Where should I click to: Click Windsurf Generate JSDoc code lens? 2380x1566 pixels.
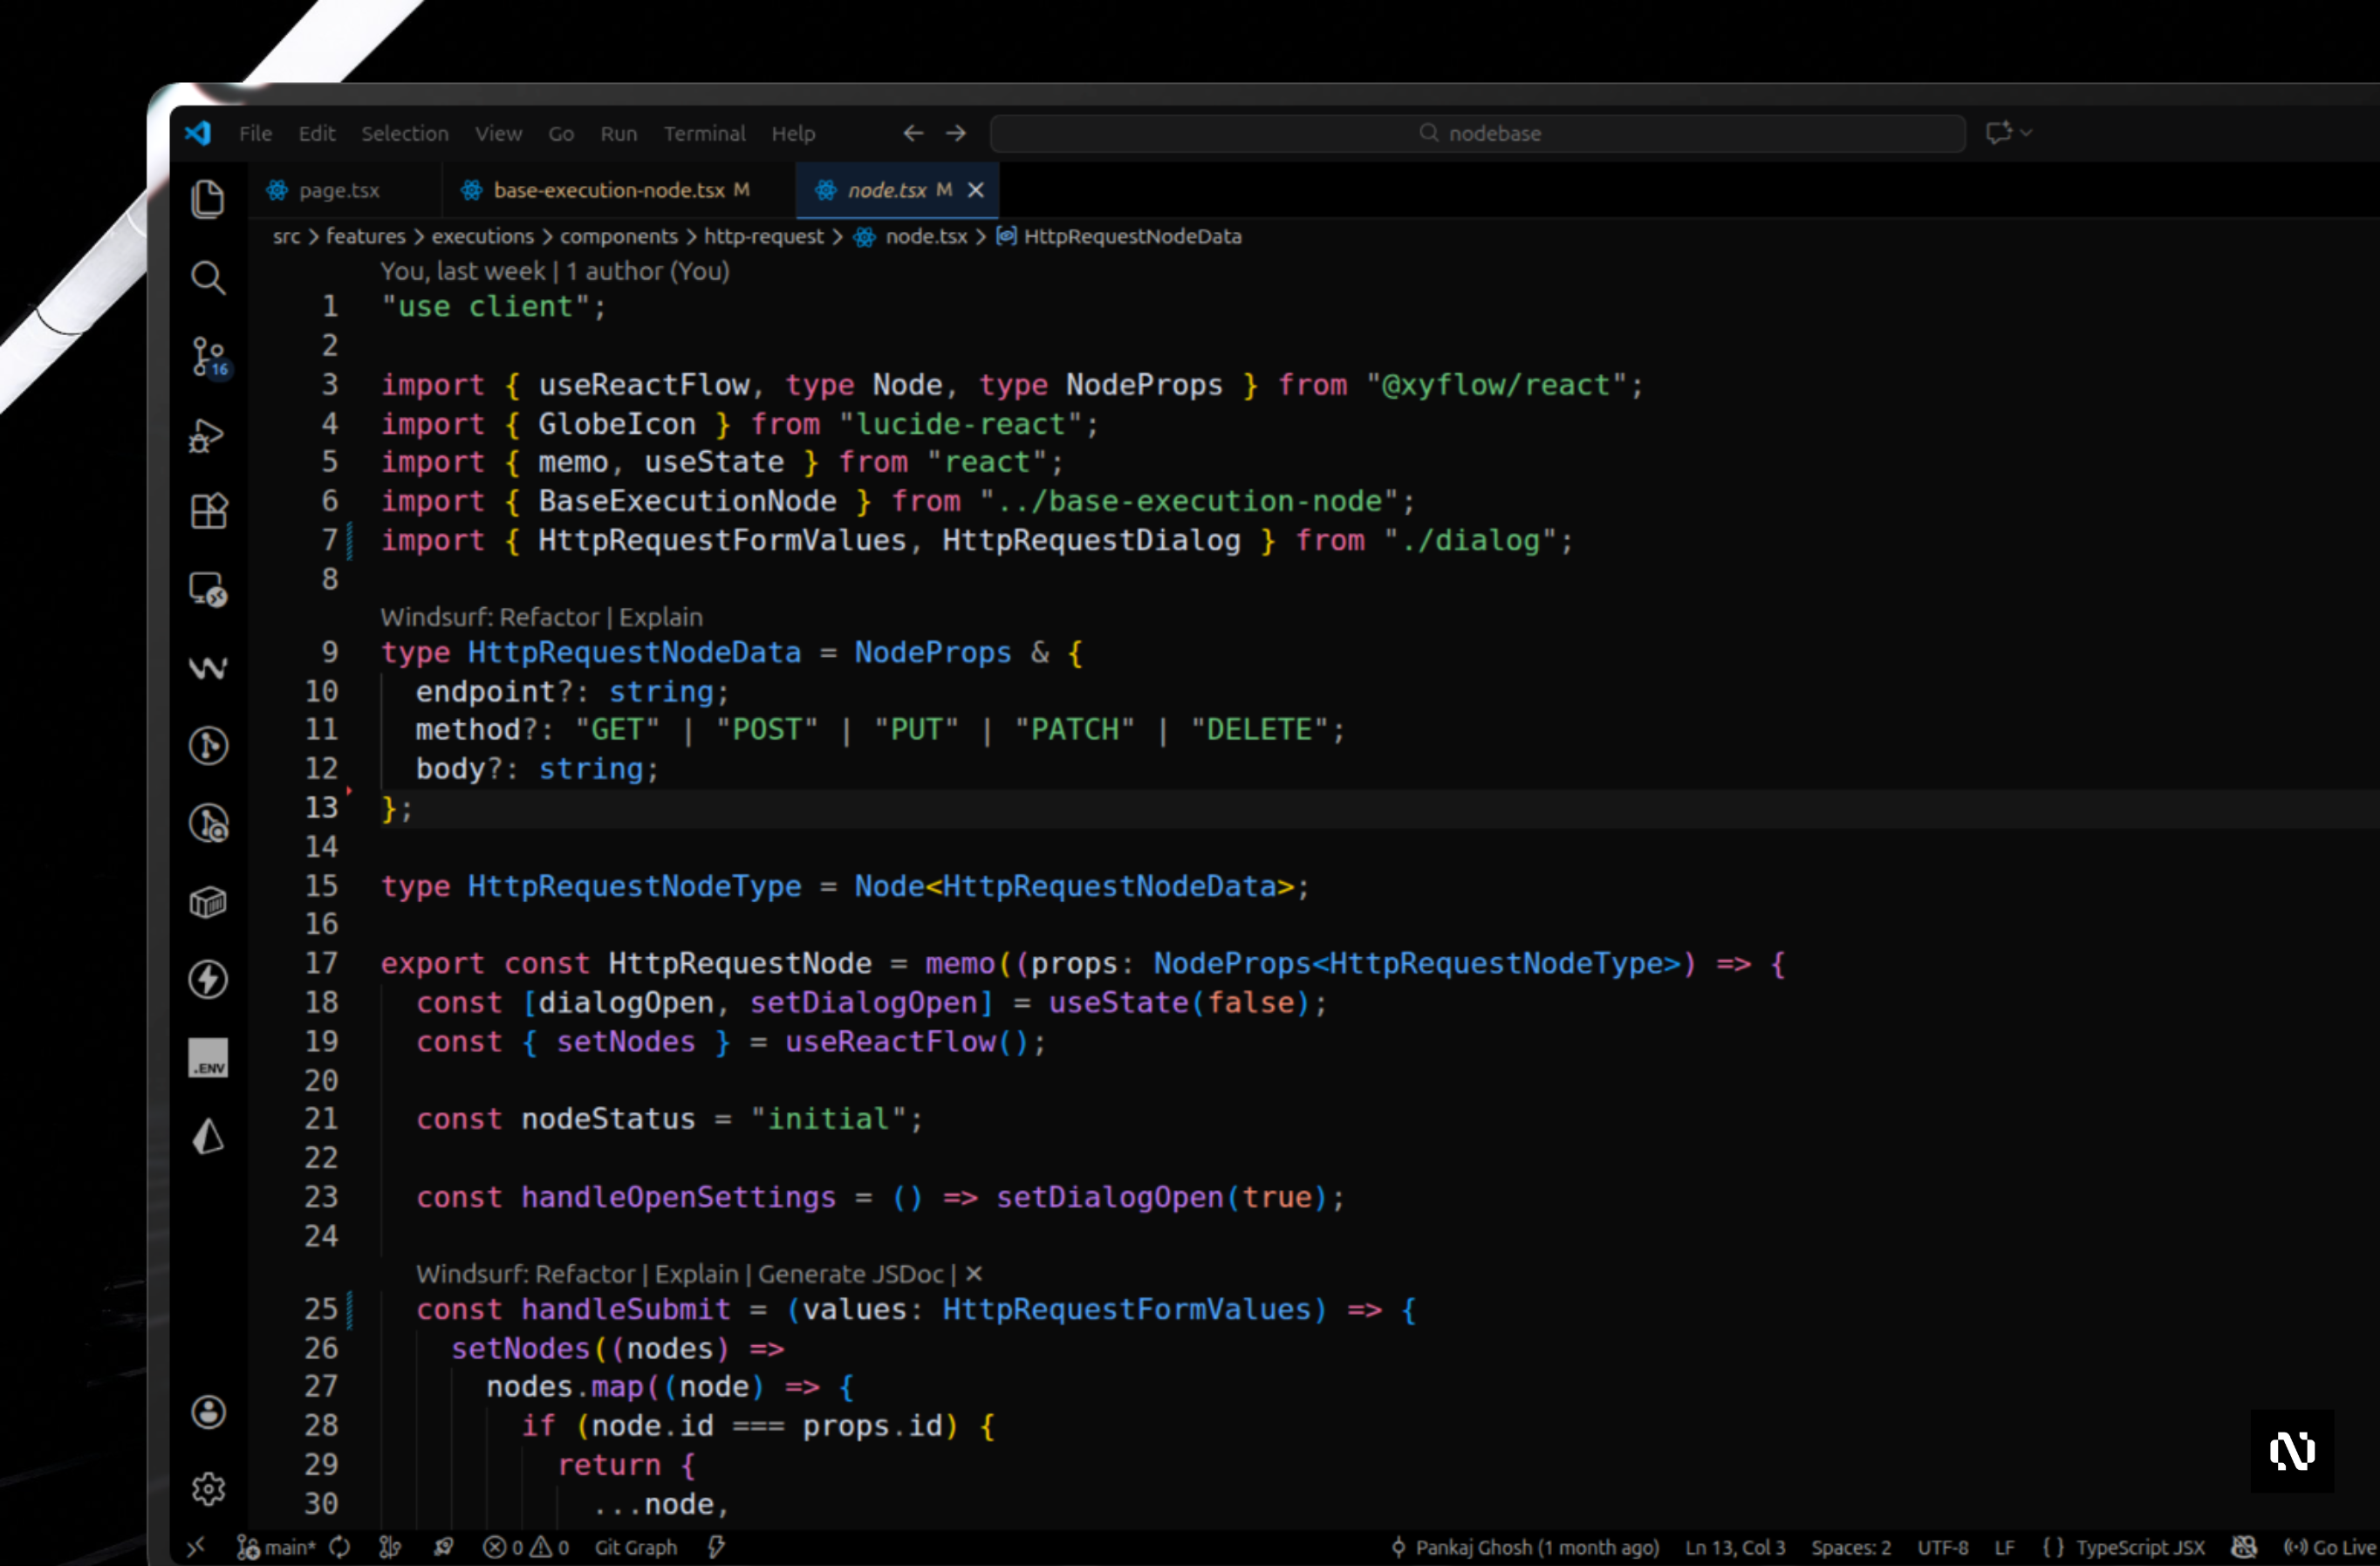pyautogui.click(x=850, y=1274)
